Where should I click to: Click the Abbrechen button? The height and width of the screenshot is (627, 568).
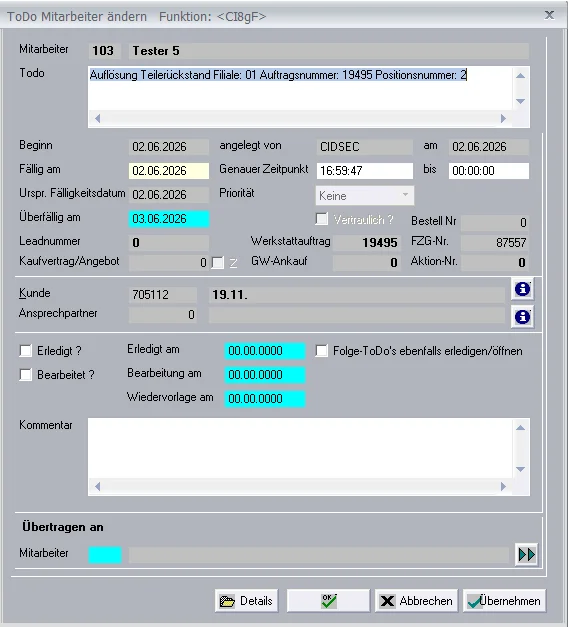tap(416, 601)
